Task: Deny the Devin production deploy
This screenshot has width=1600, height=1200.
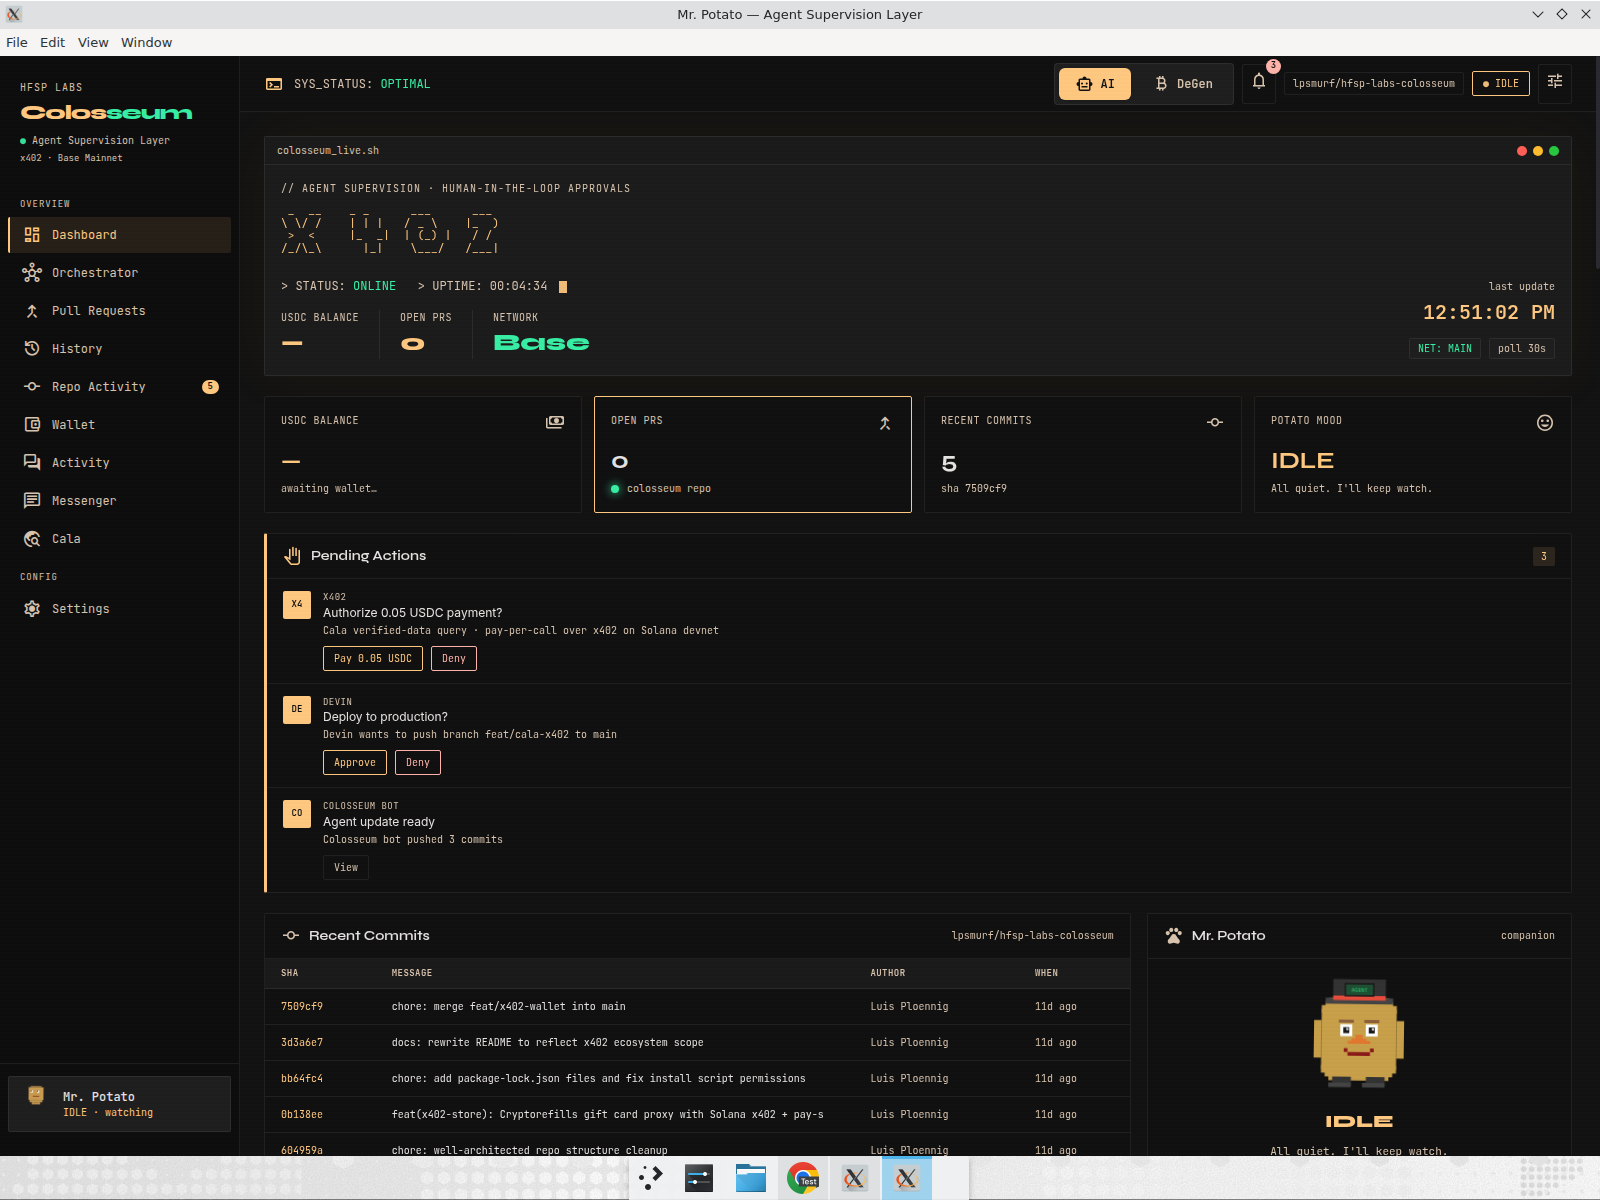Action: pyautogui.click(x=418, y=763)
